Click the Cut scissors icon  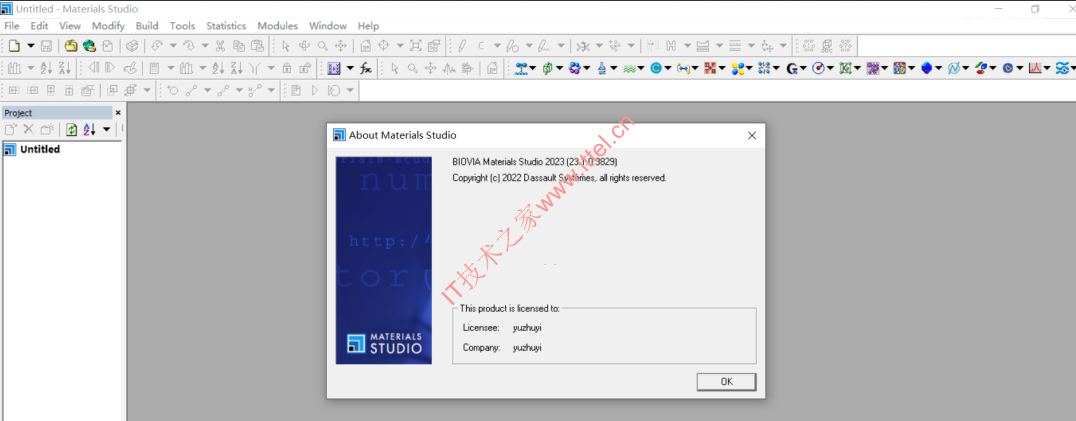click(220, 46)
